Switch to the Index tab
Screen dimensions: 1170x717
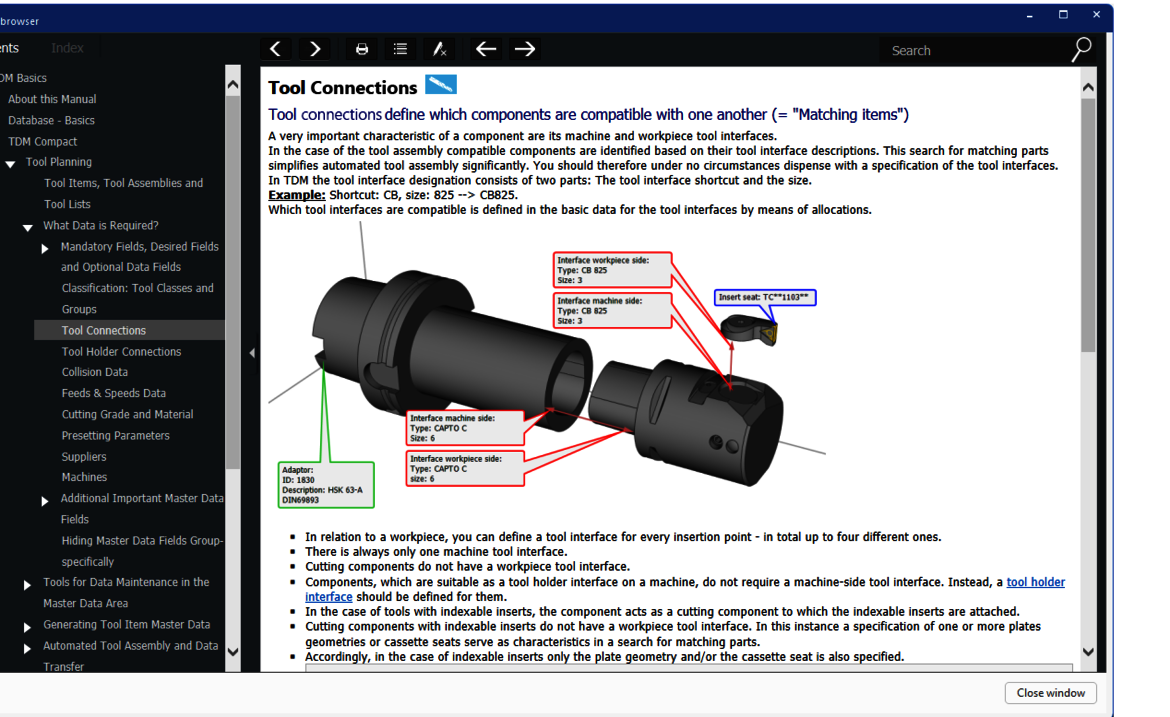point(67,48)
